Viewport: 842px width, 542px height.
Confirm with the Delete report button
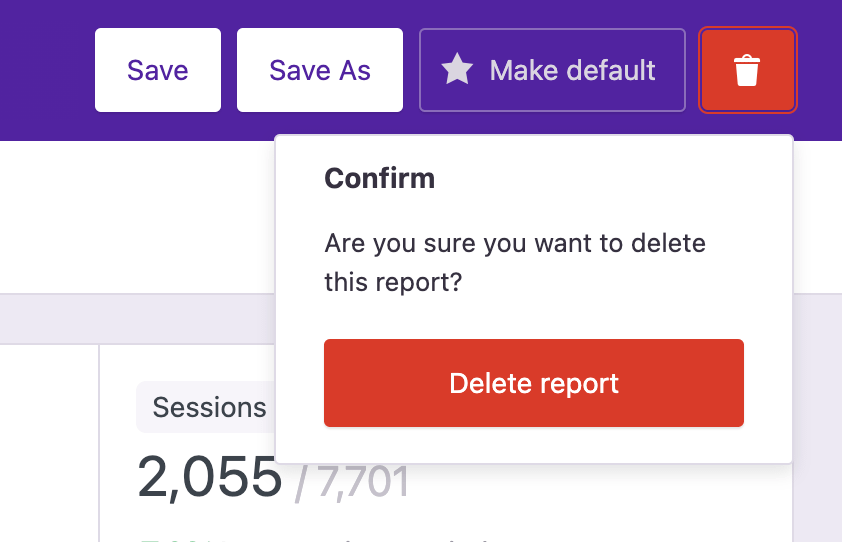click(533, 383)
